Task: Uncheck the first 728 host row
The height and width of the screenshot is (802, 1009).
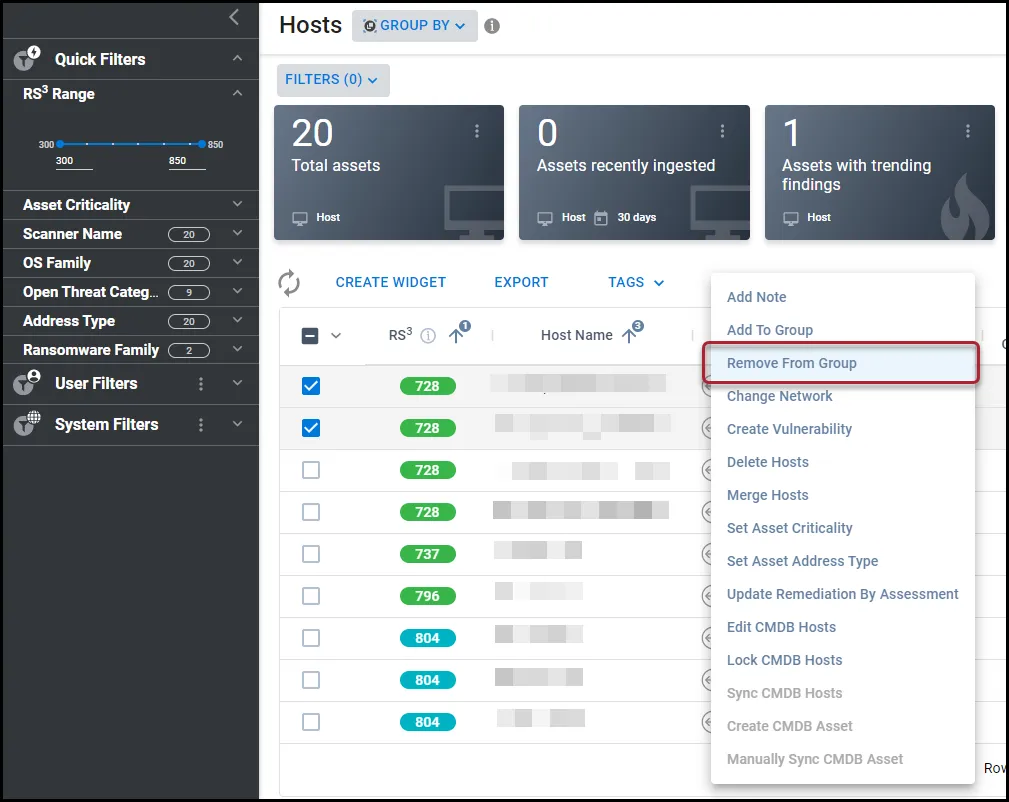Action: point(311,386)
